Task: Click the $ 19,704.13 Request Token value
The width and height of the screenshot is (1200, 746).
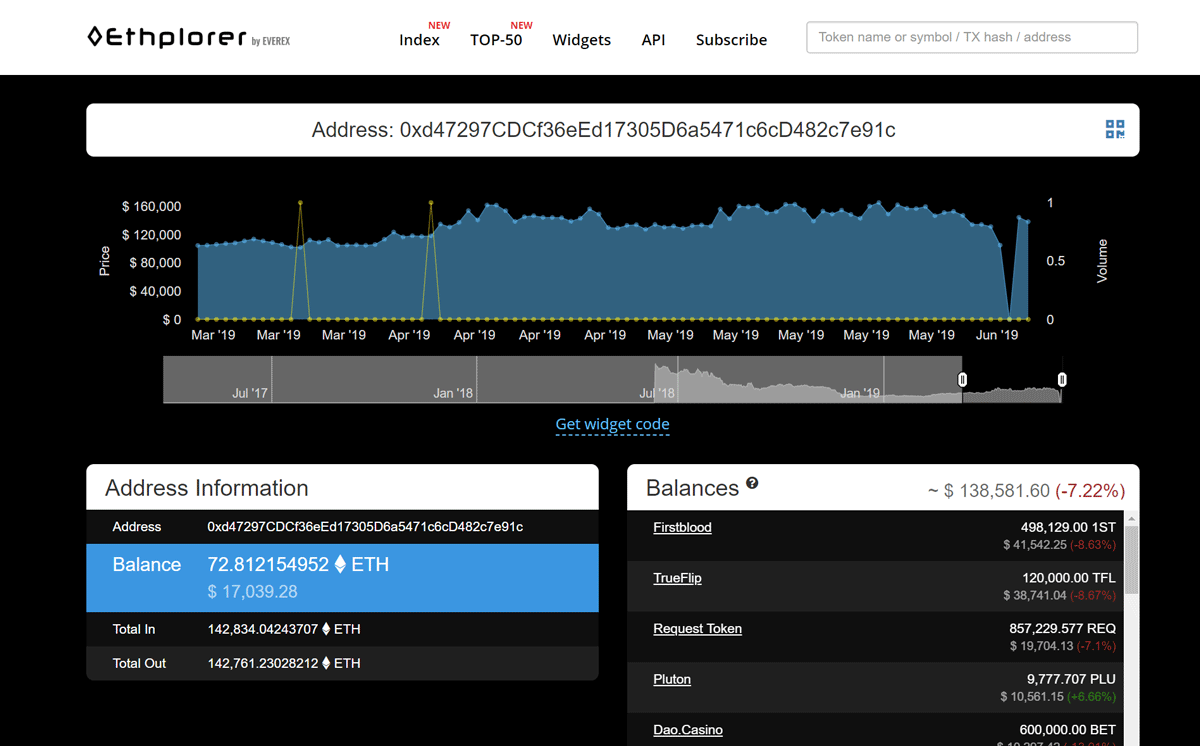Action: (1041, 646)
